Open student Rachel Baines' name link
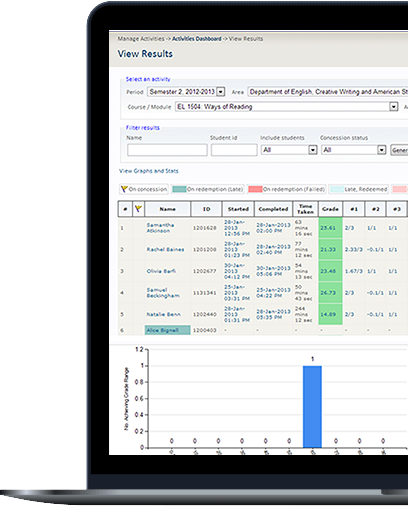The image size is (408, 509). [x=165, y=249]
